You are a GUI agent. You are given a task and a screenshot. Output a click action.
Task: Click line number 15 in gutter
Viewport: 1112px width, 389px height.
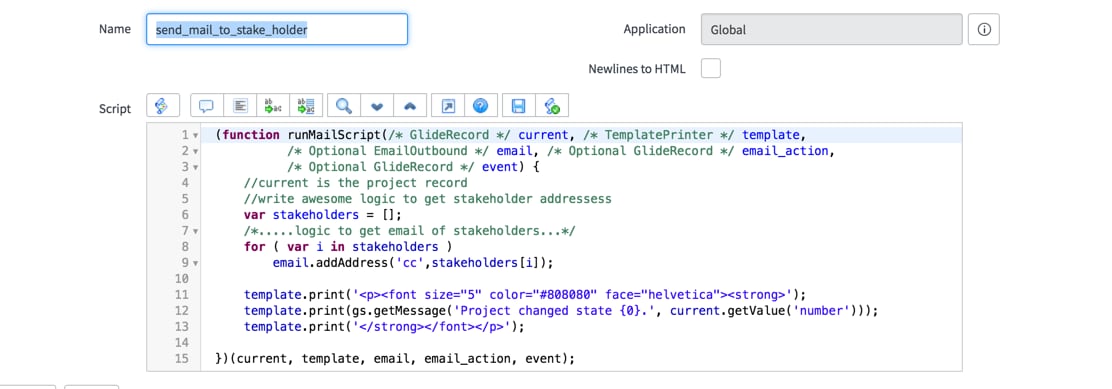tap(182, 359)
